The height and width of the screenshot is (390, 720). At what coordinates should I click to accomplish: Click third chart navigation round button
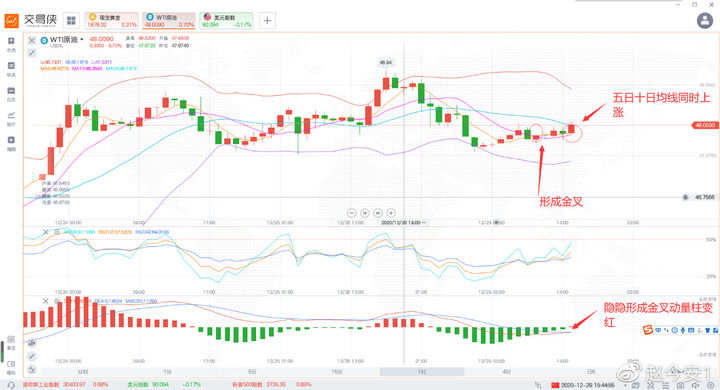tap(377, 213)
